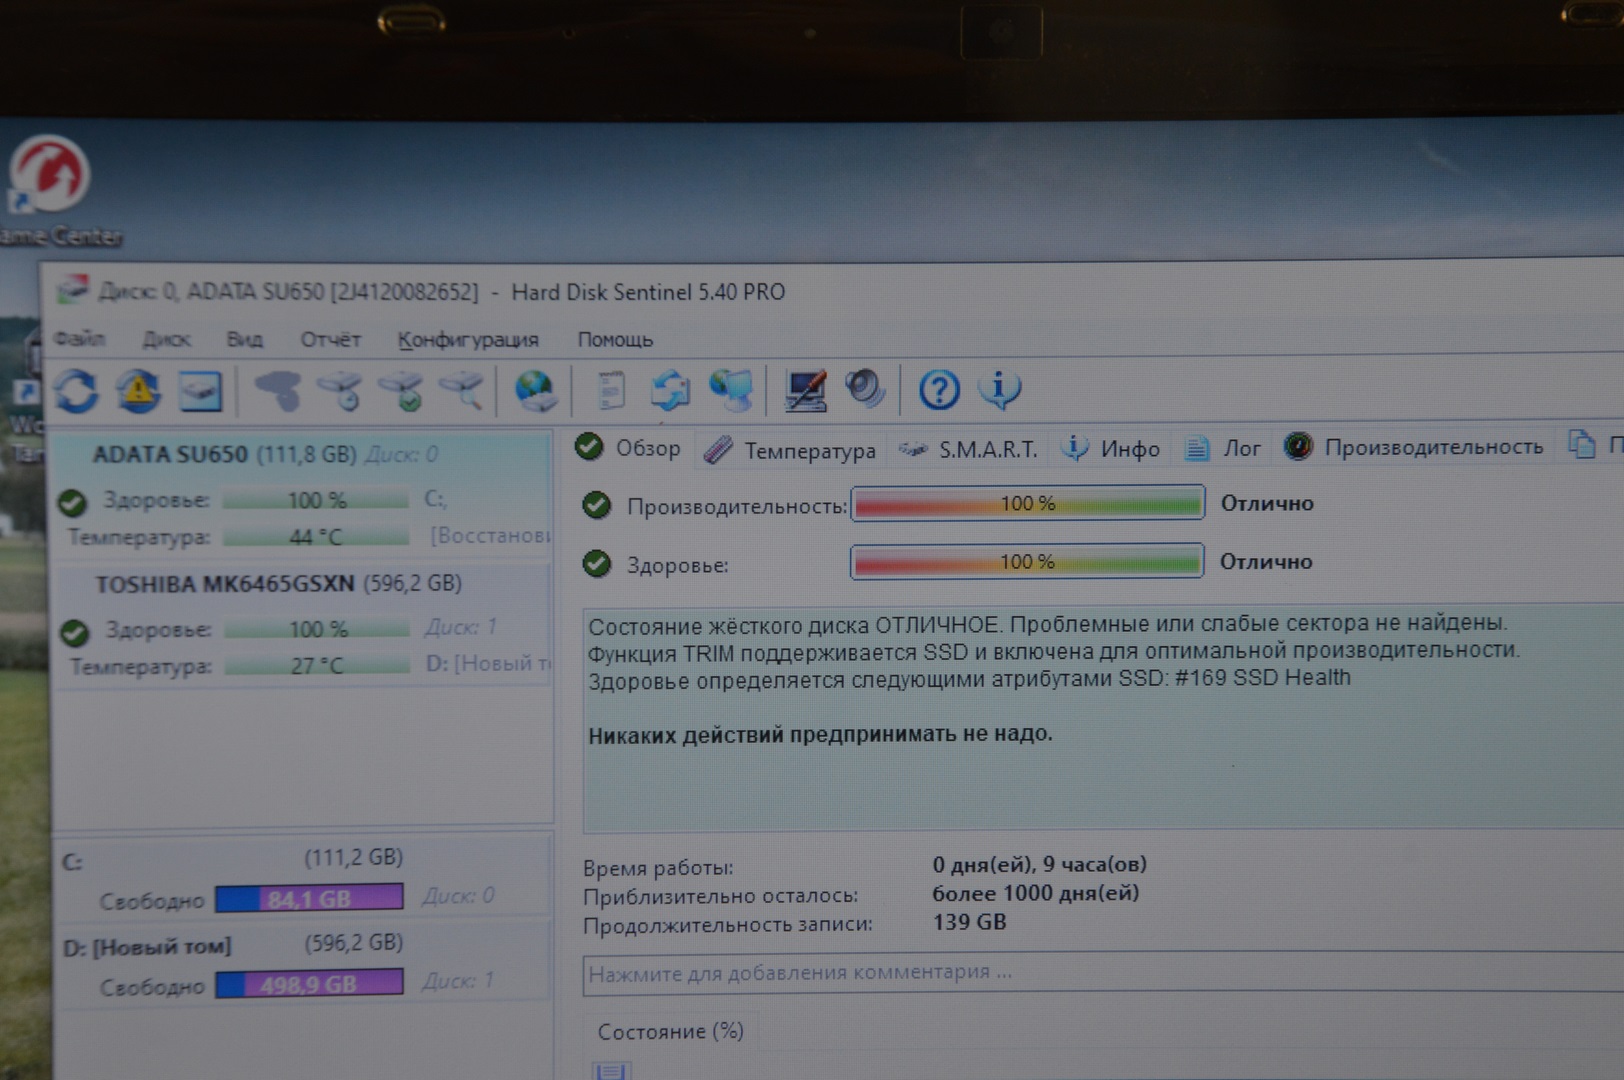Click the disk with clock toolbar icon
Screen dimensions: 1624x1080
coord(341,390)
